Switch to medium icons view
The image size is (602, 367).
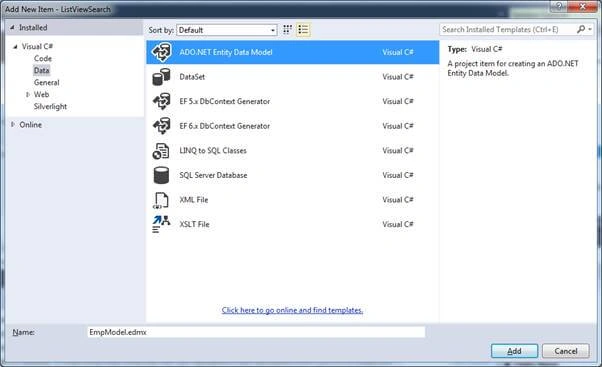[287, 30]
